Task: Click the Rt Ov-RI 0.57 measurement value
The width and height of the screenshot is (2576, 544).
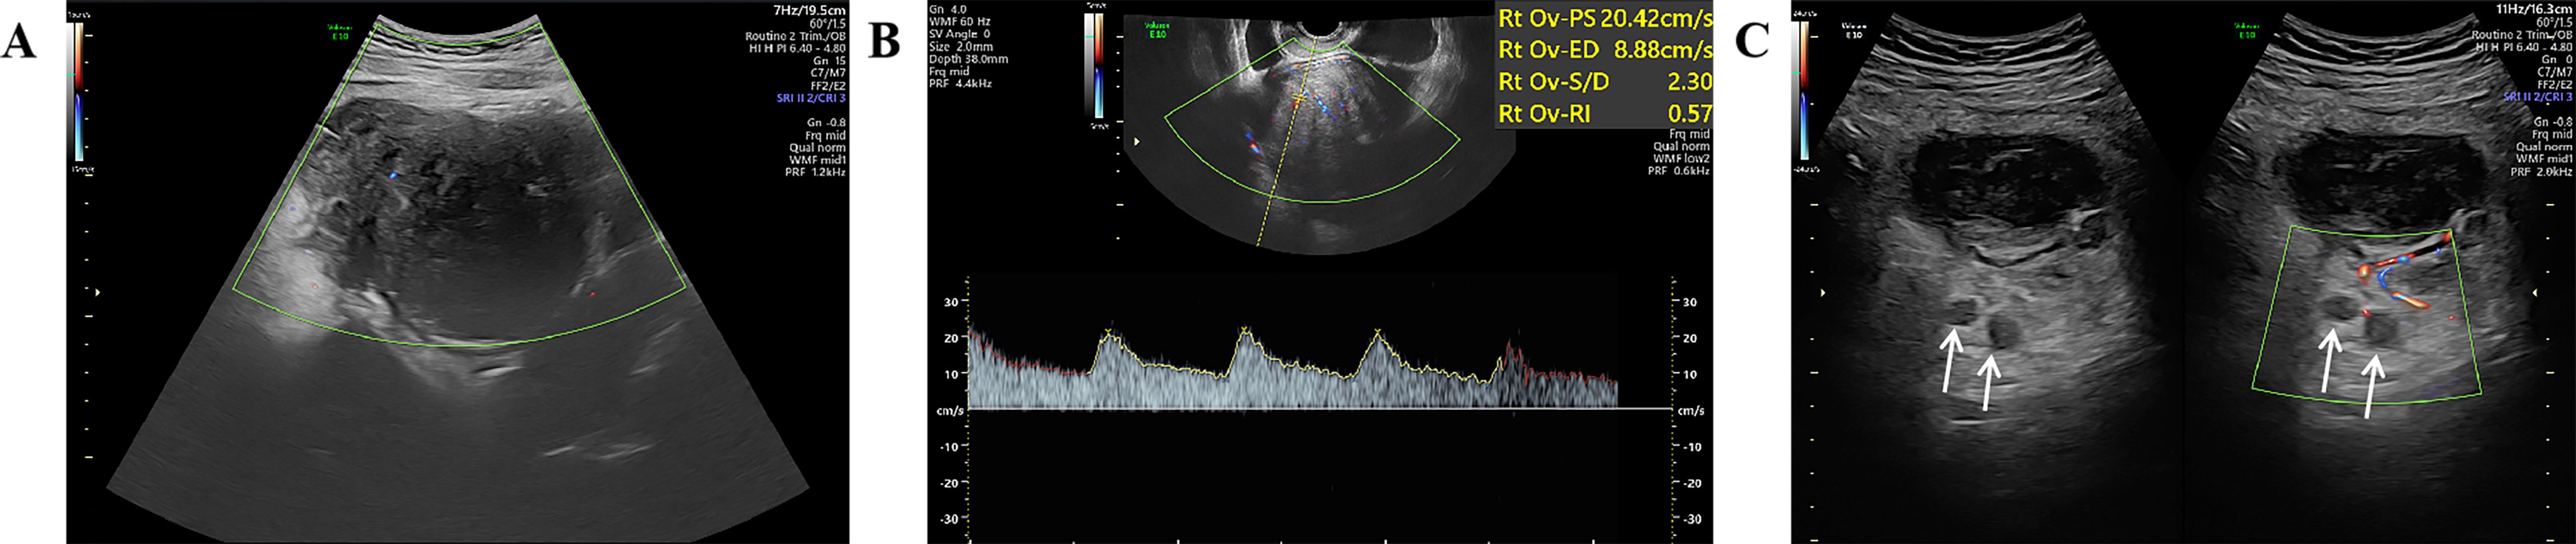Action: 1690,114
